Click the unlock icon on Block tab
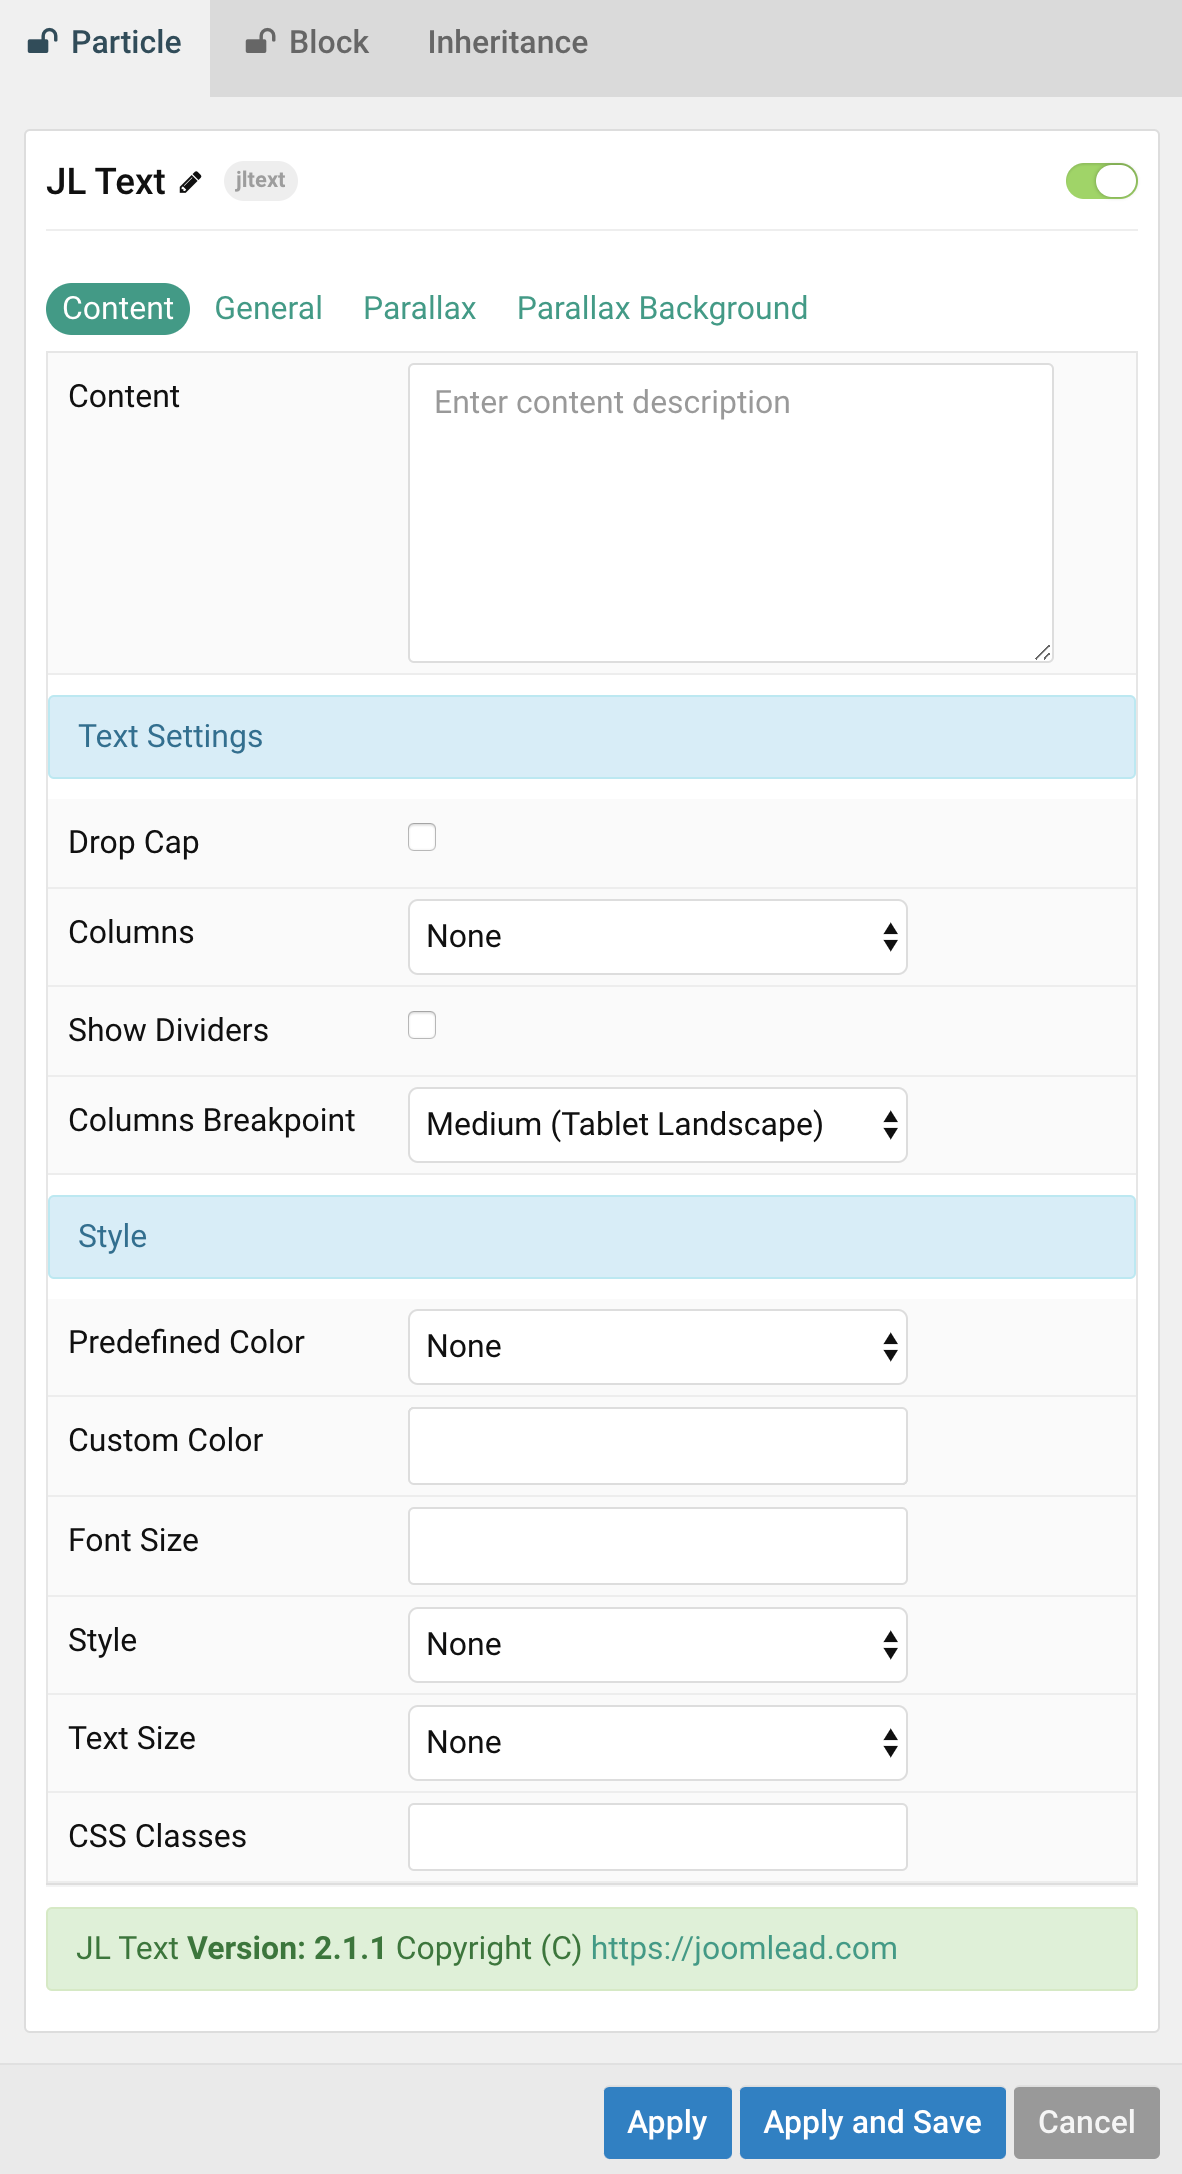This screenshot has width=1182, height=2174. pyautogui.click(x=260, y=42)
